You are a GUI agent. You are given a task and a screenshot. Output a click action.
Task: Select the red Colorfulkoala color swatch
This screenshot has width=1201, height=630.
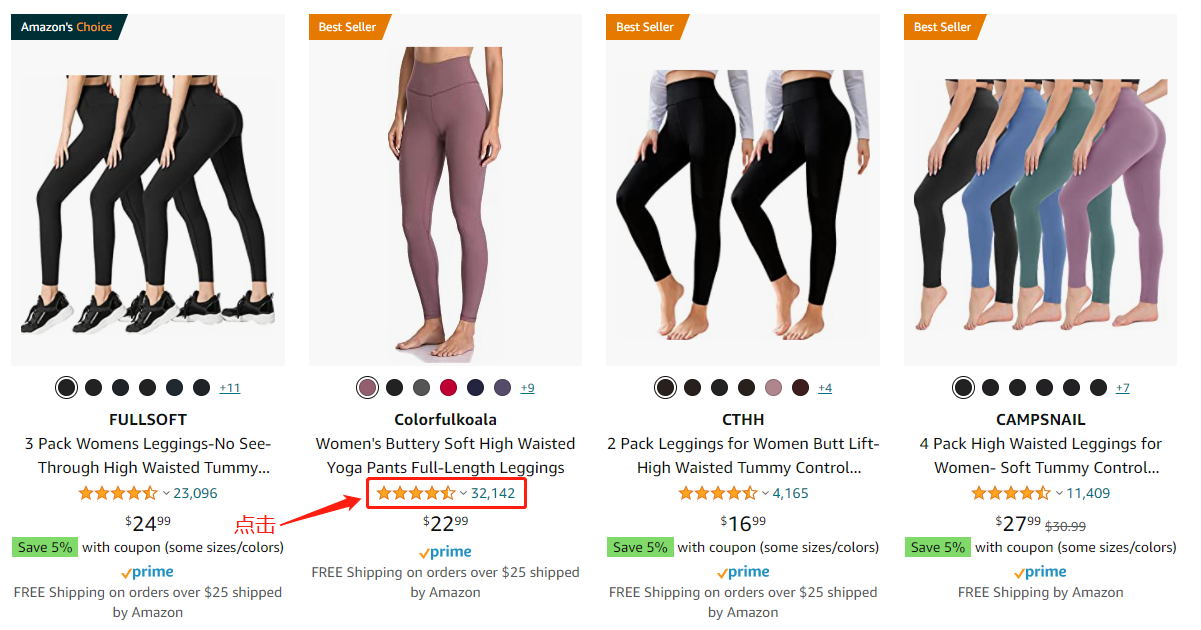pyautogui.click(x=448, y=388)
